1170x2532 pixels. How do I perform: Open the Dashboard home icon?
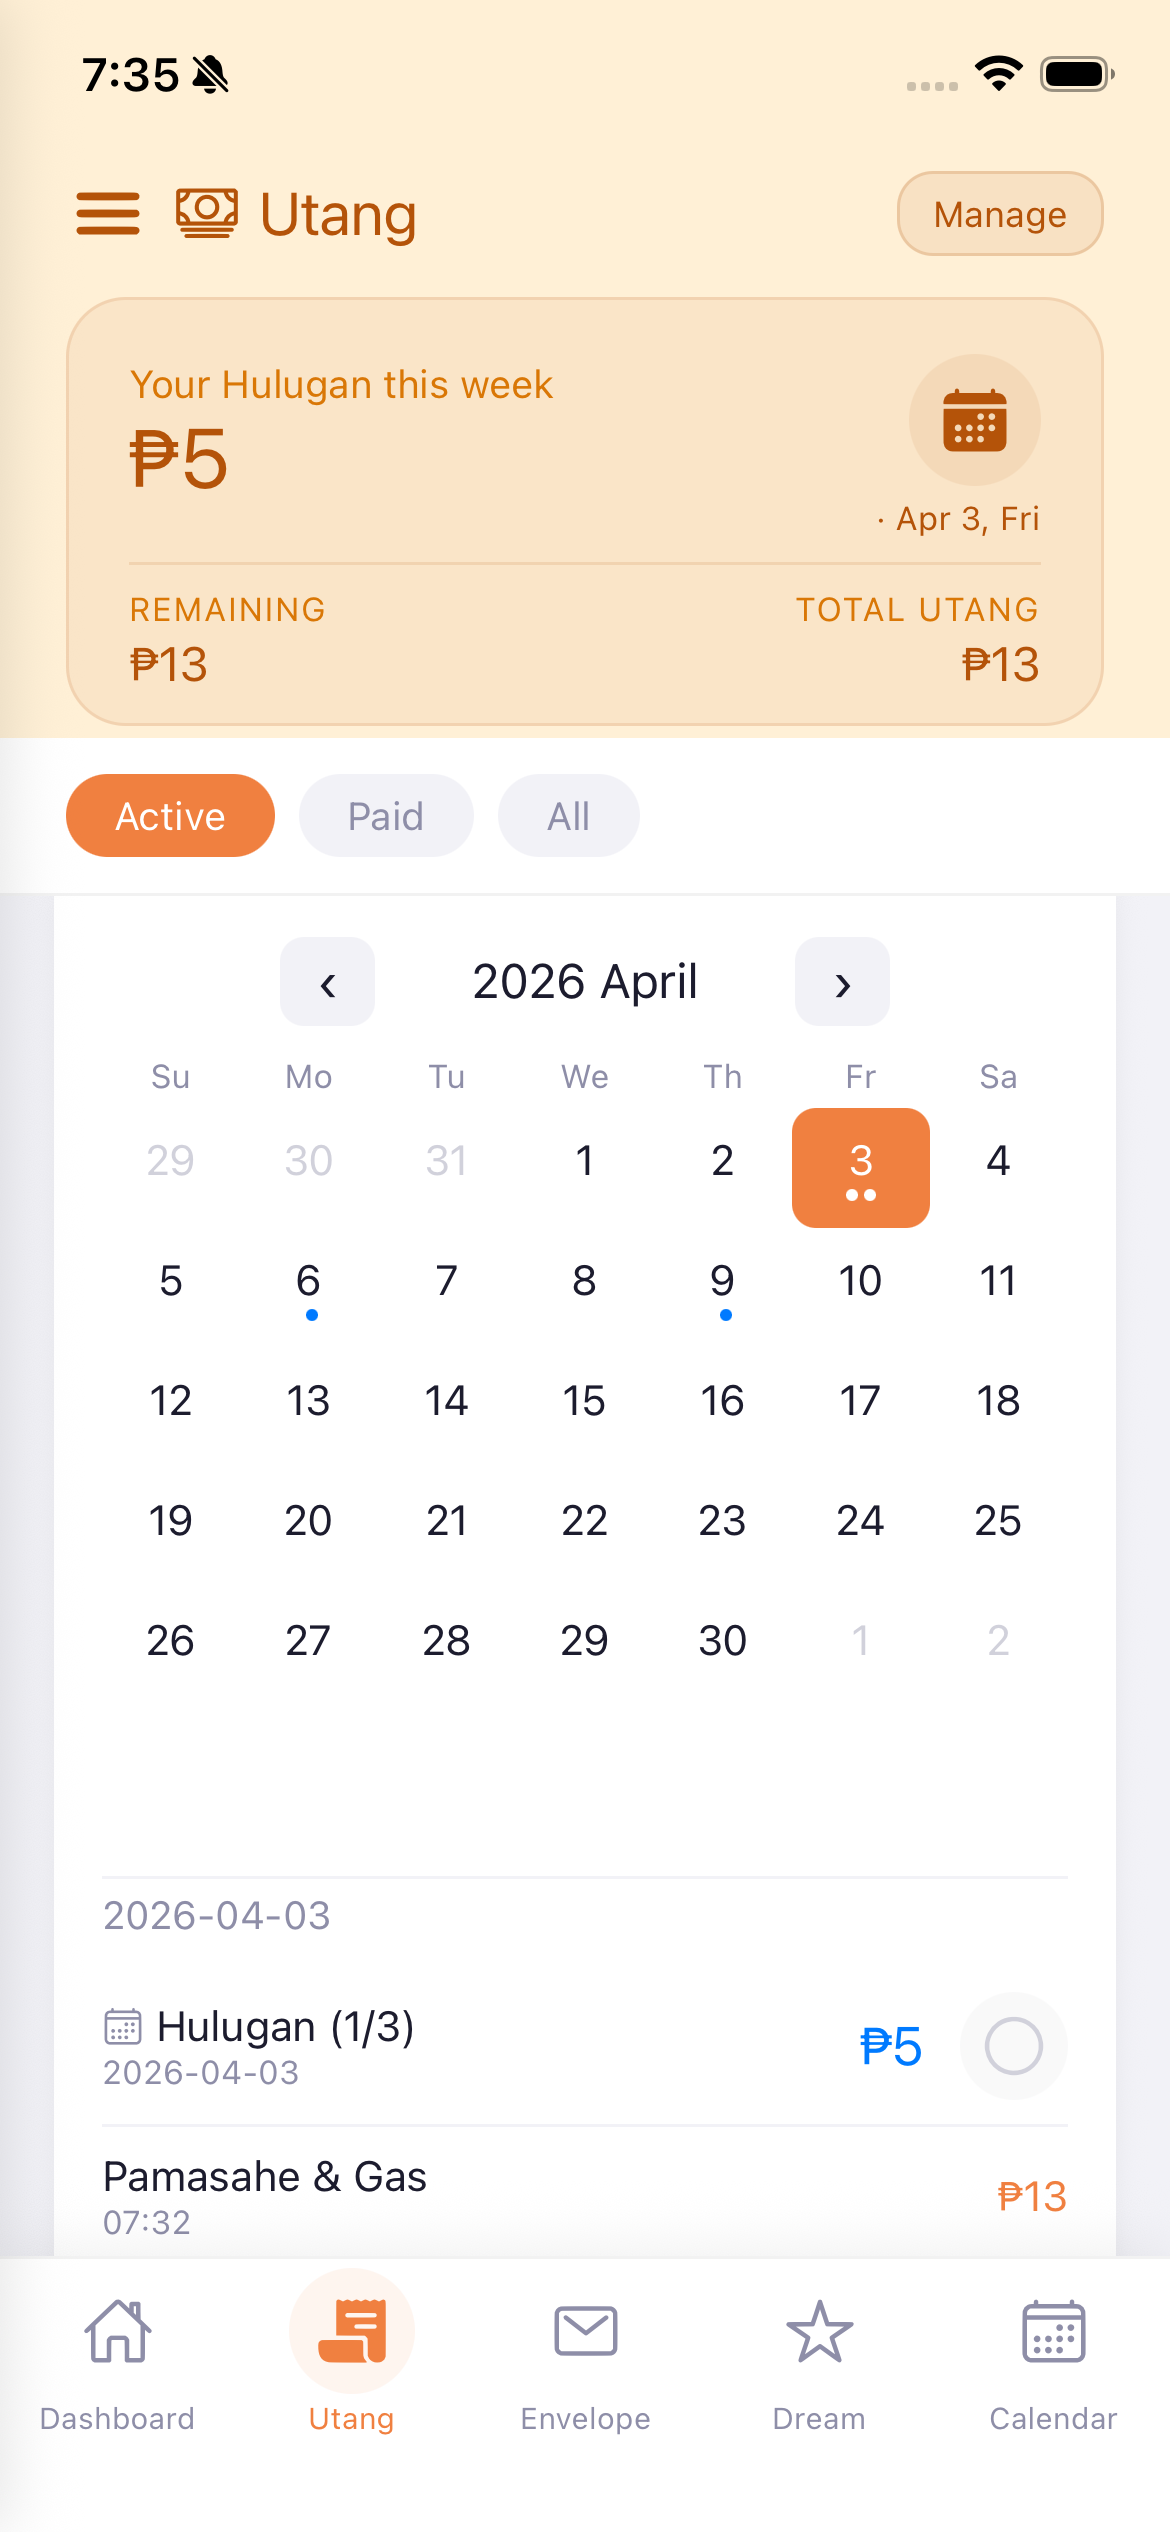[x=118, y=2332]
